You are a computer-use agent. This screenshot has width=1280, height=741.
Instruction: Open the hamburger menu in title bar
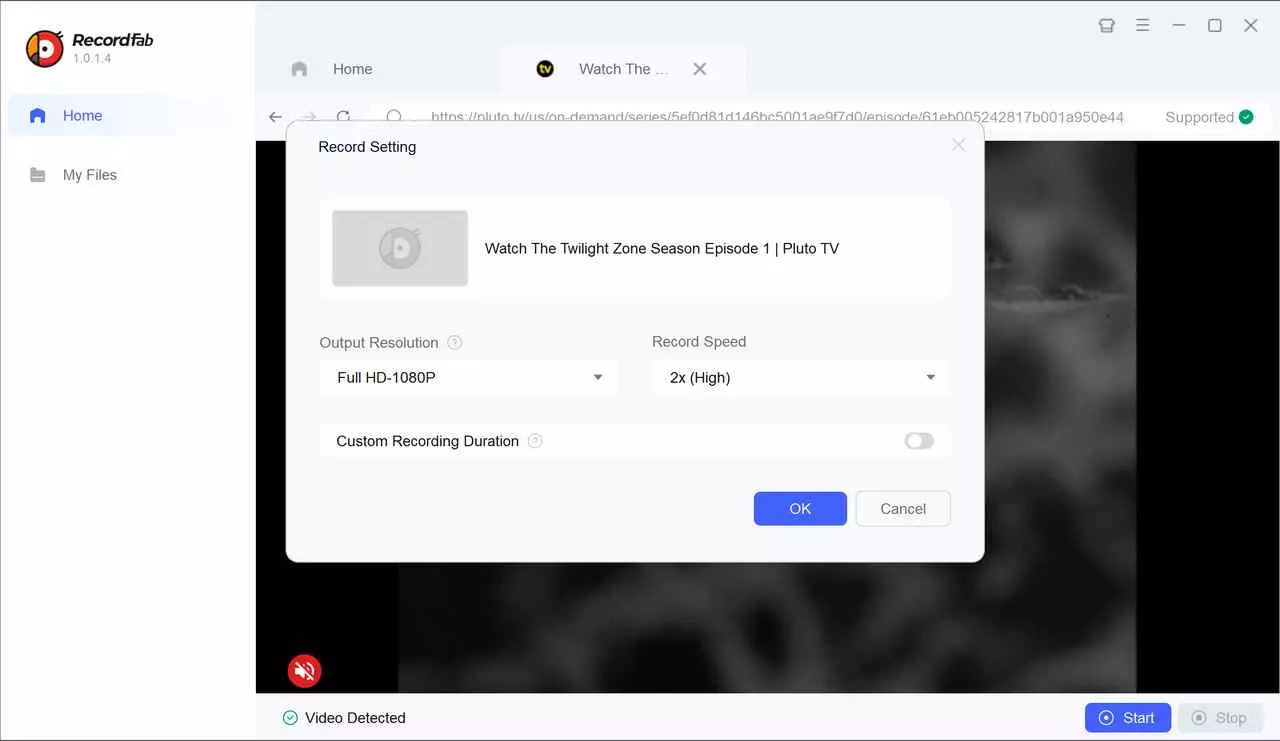click(x=1143, y=26)
